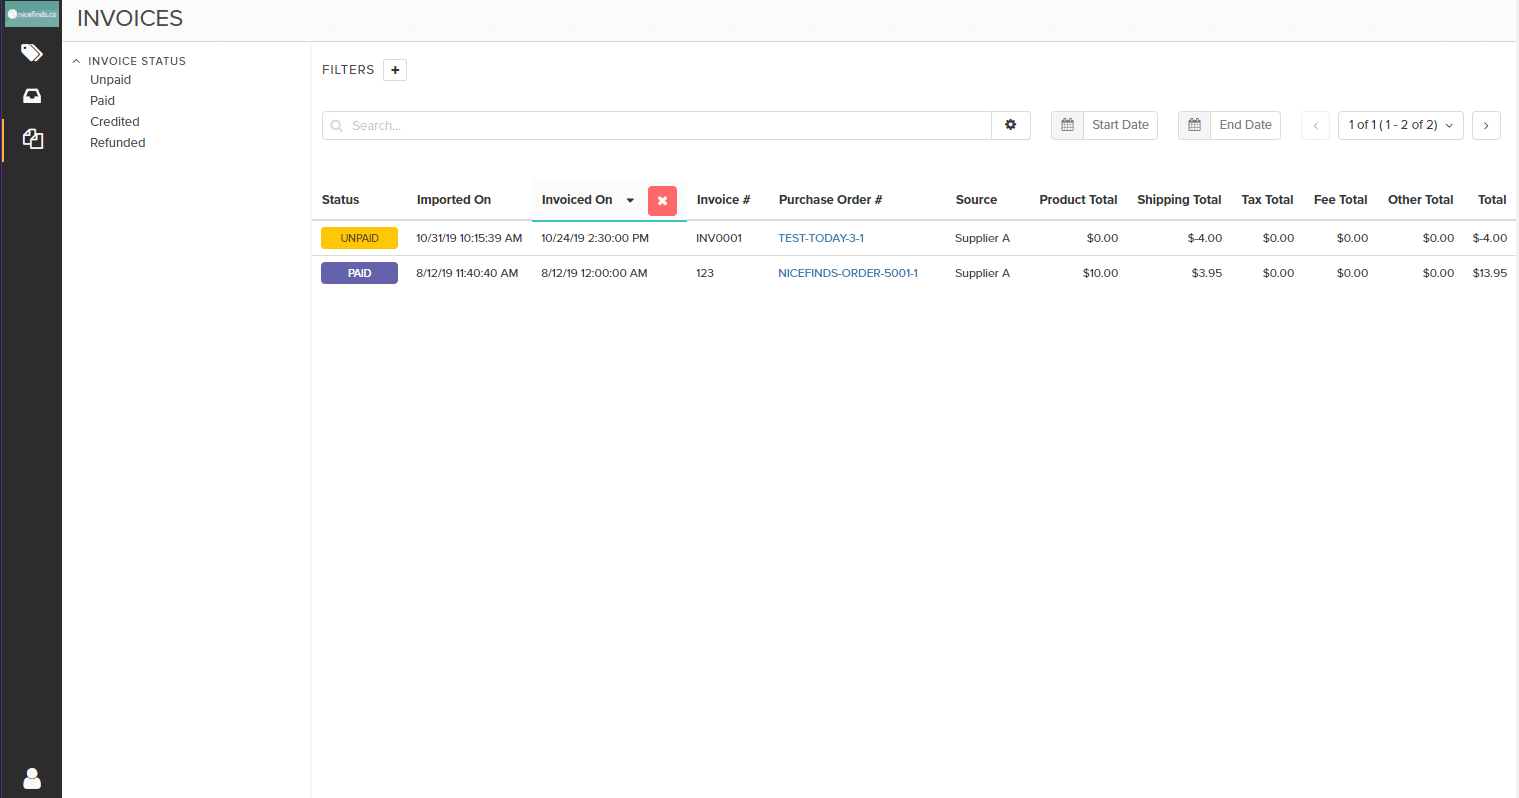Click imported date 10/31/19 10:15:39 AM
This screenshot has height=798, width=1519.
[x=469, y=238]
